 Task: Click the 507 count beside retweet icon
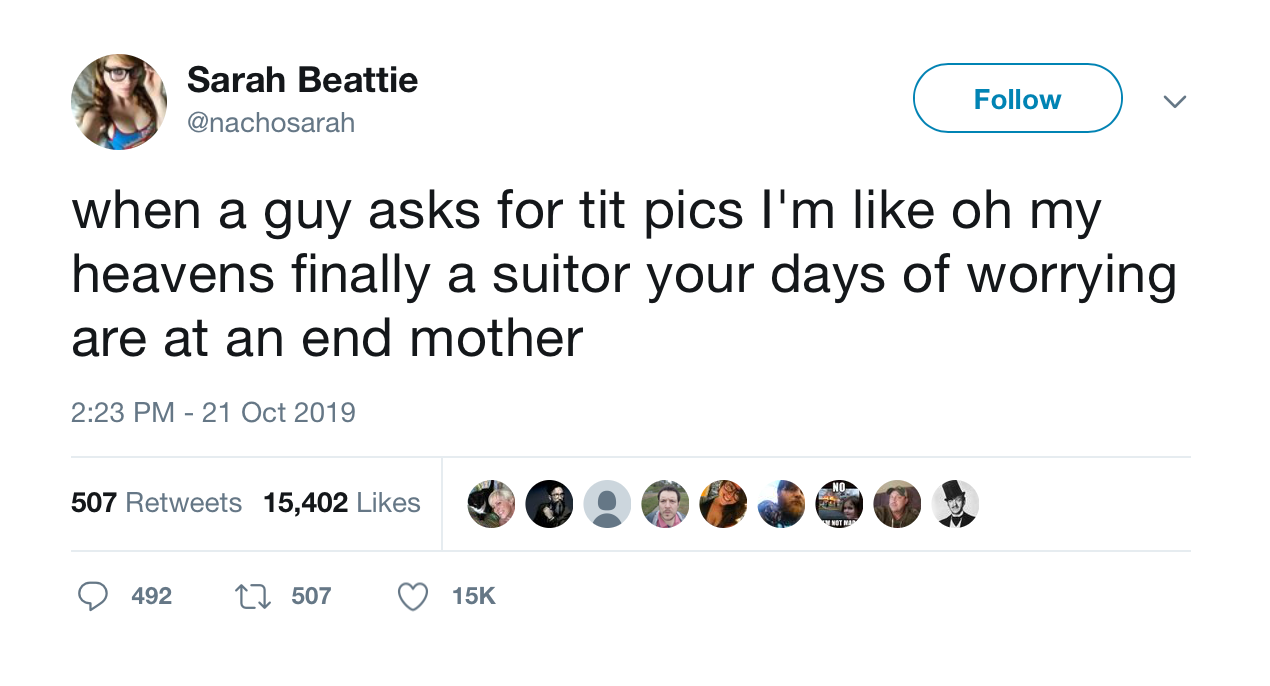pyautogui.click(x=311, y=597)
